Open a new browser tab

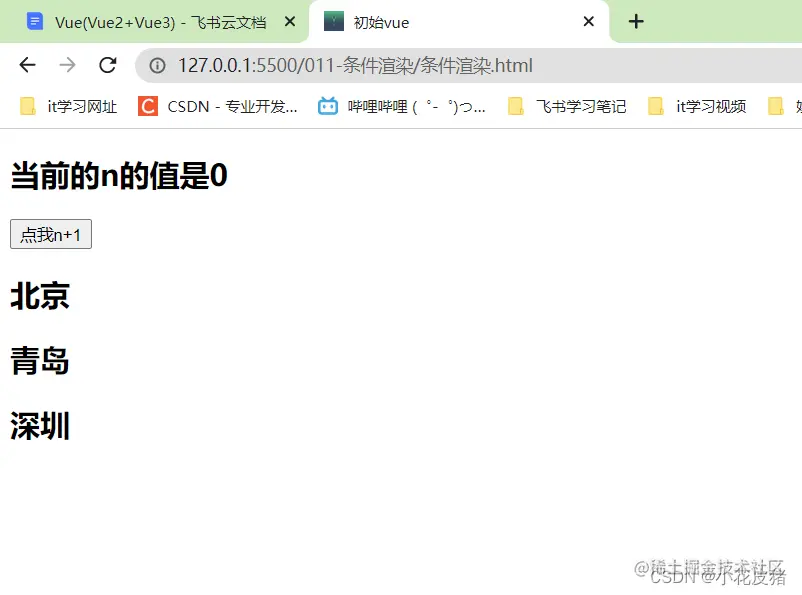pos(636,20)
